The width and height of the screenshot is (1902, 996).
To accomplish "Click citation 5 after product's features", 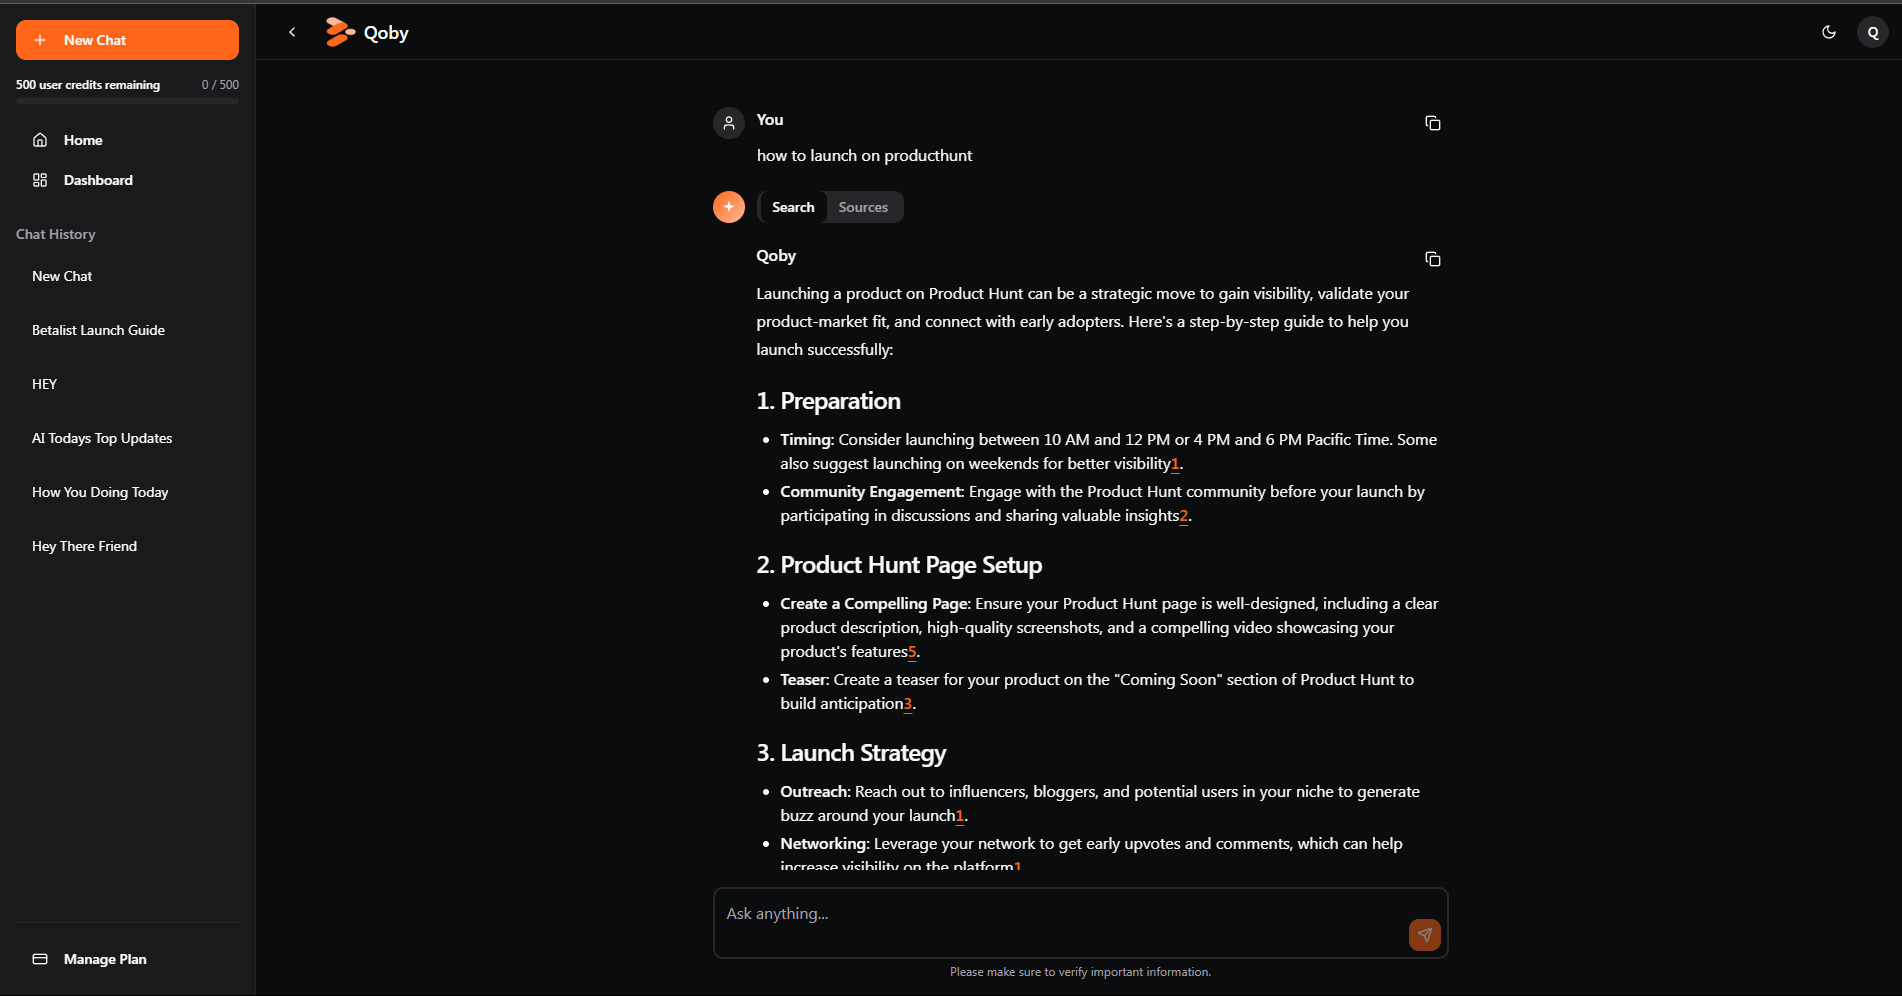I will pos(912,652).
